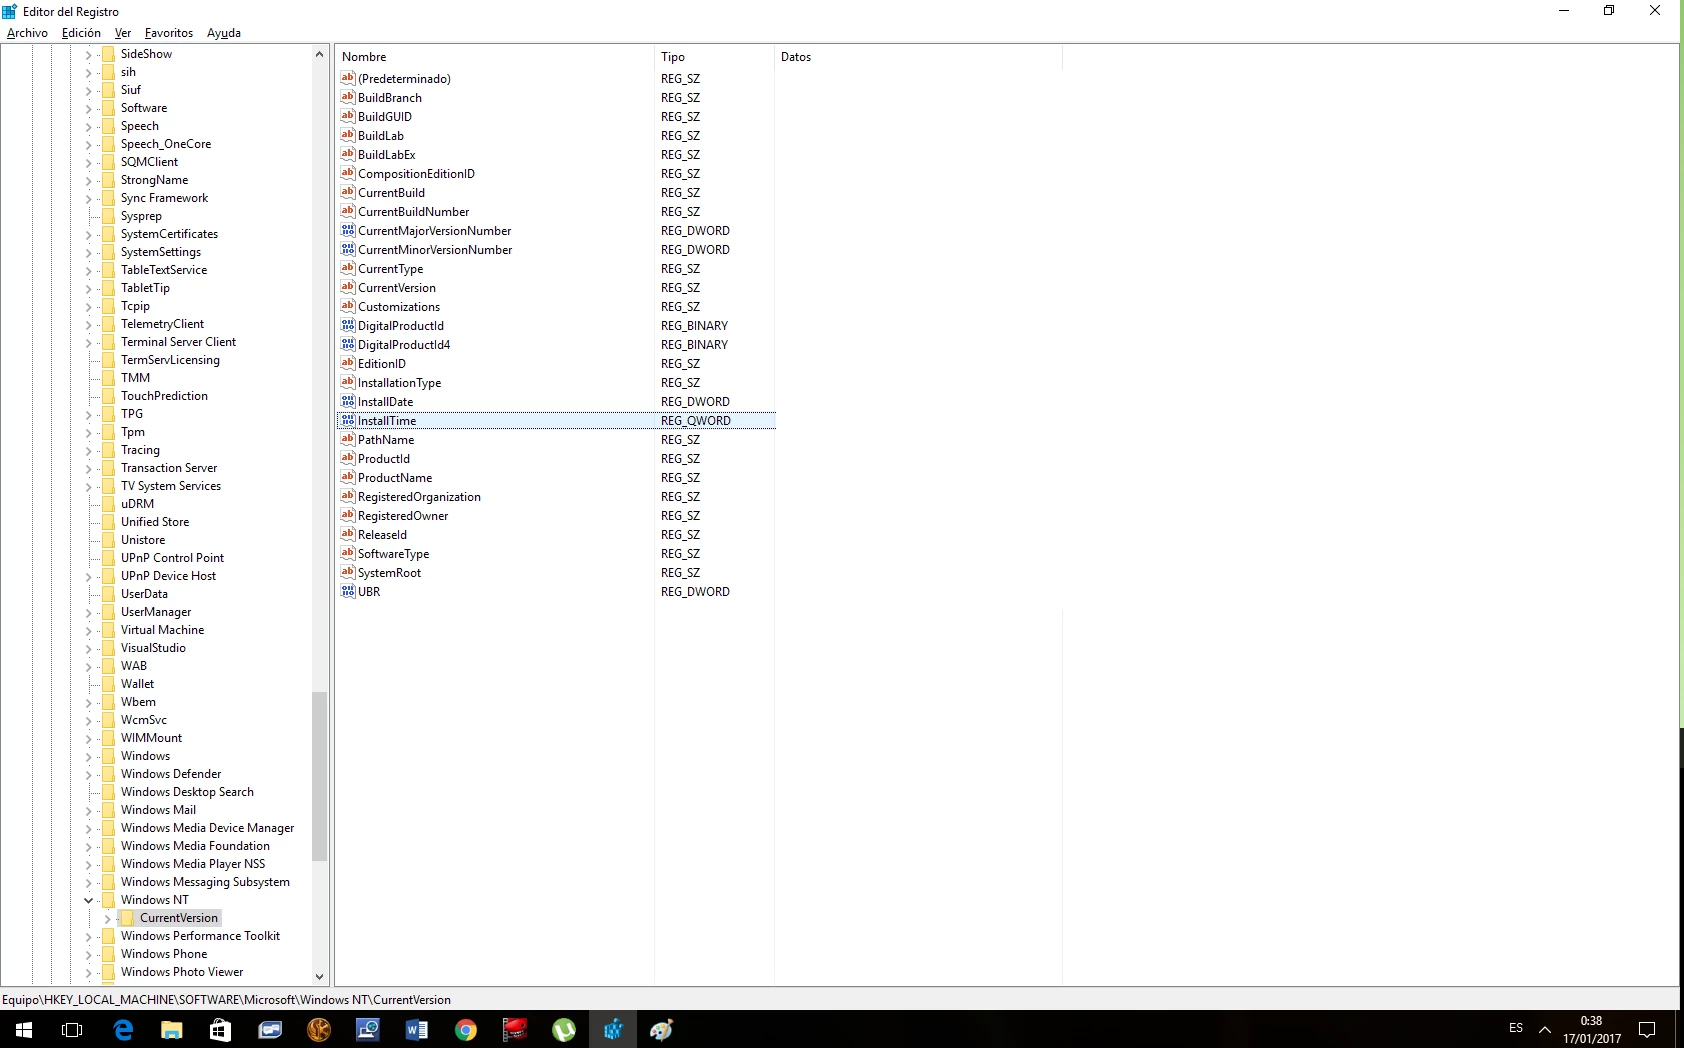Expand the Windows Photo Viewer key
Viewport: 1684px width, 1048px height.
click(88, 972)
